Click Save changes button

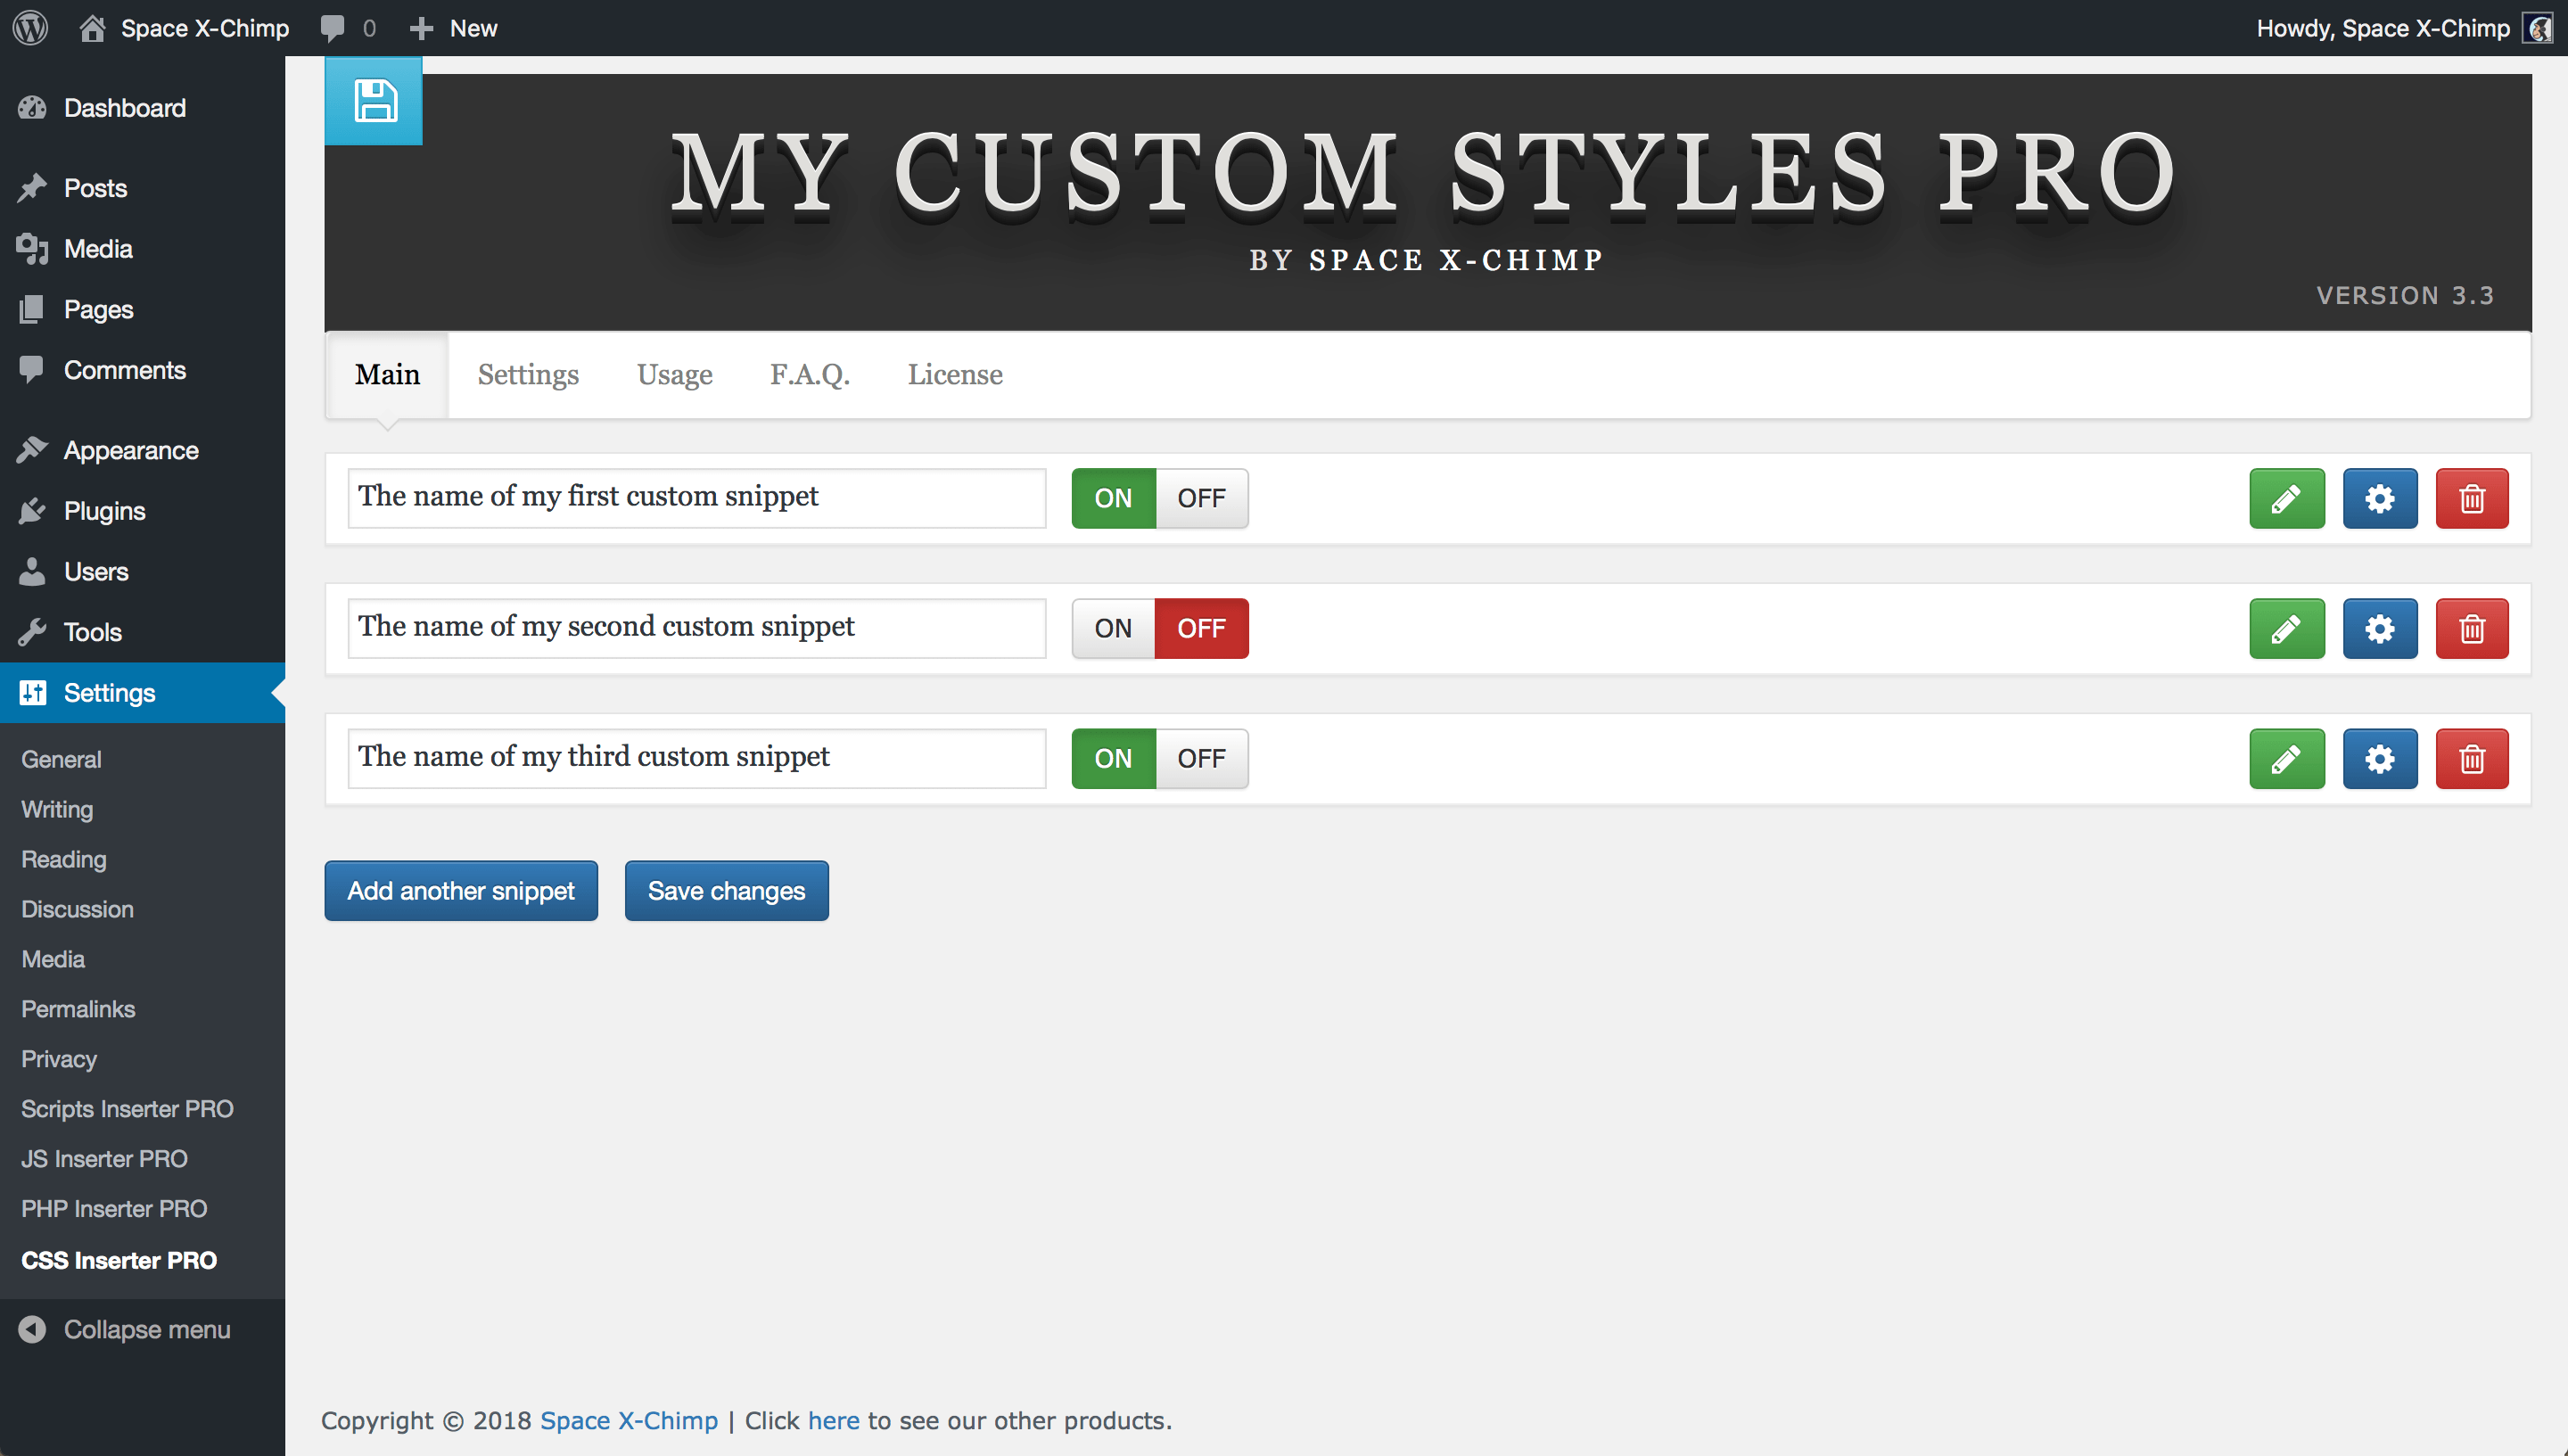click(727, 890)
